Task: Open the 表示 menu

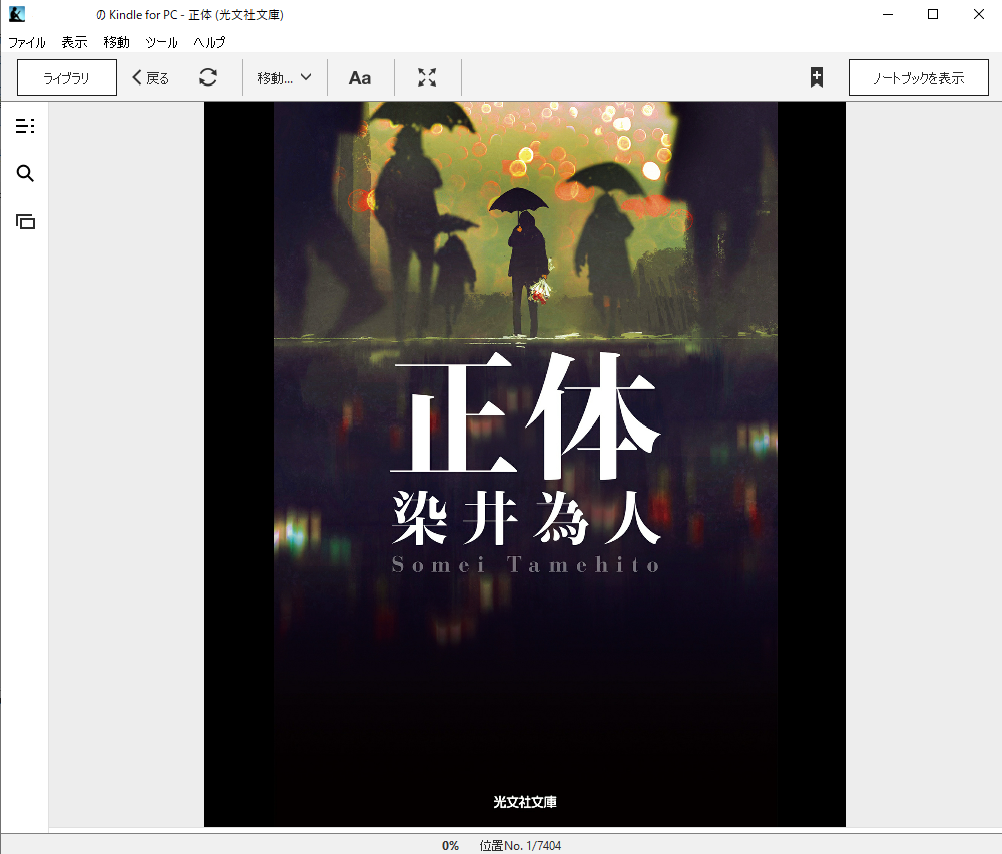Action: 74,42
